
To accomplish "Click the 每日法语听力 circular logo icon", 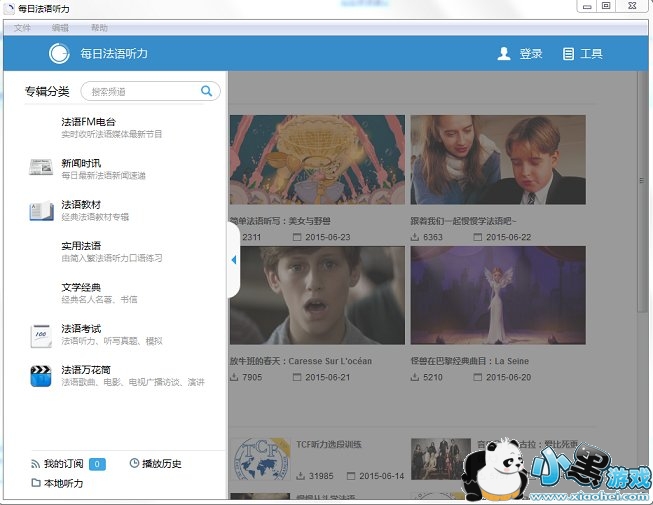I will tap(59, 54).
